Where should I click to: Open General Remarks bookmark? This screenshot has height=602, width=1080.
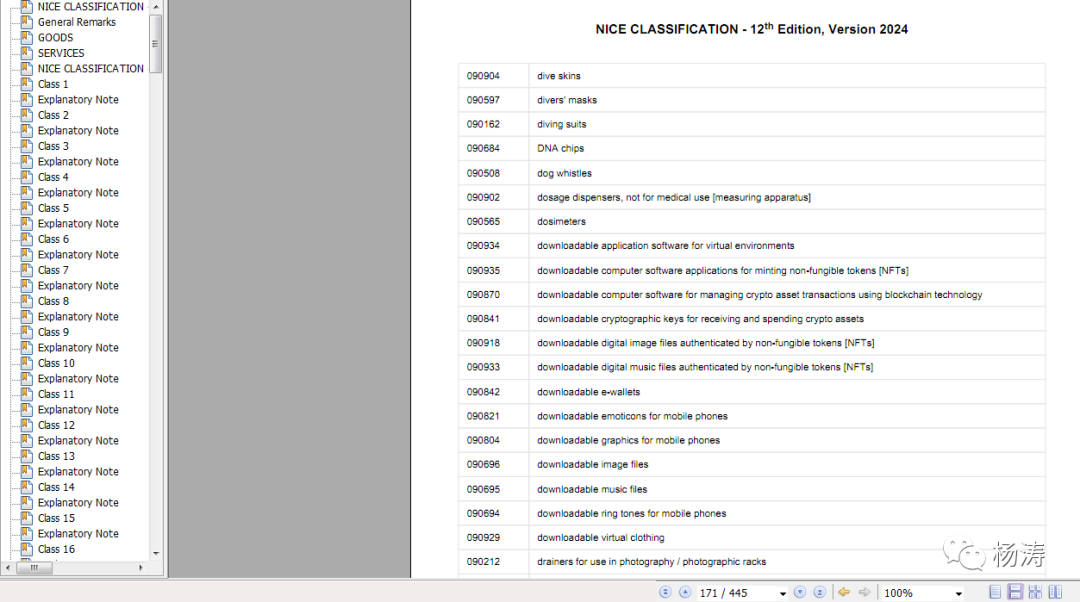tap(76, 22)
